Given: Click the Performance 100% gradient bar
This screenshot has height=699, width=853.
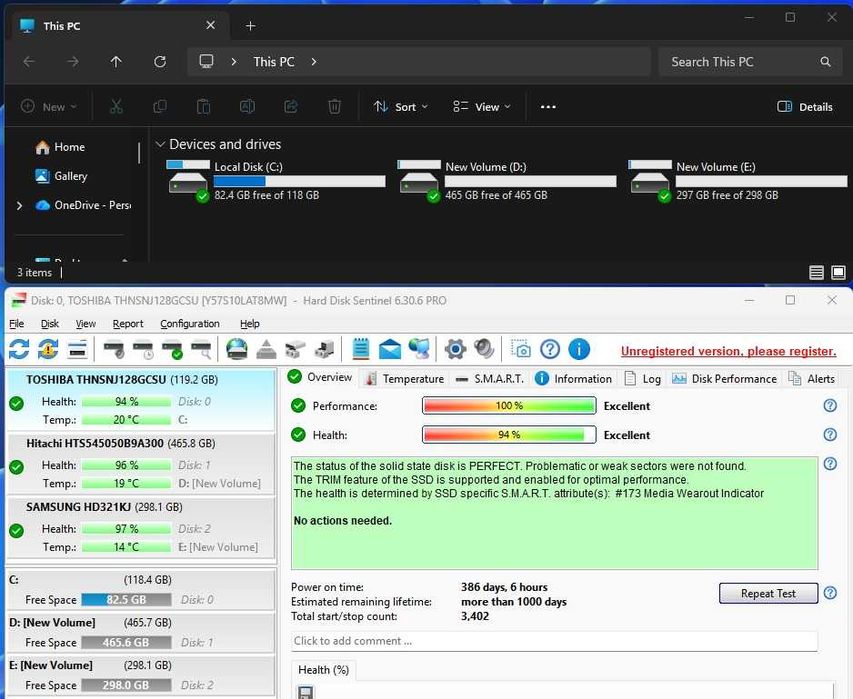Looking at the screenshot, I should coord(509,406).
